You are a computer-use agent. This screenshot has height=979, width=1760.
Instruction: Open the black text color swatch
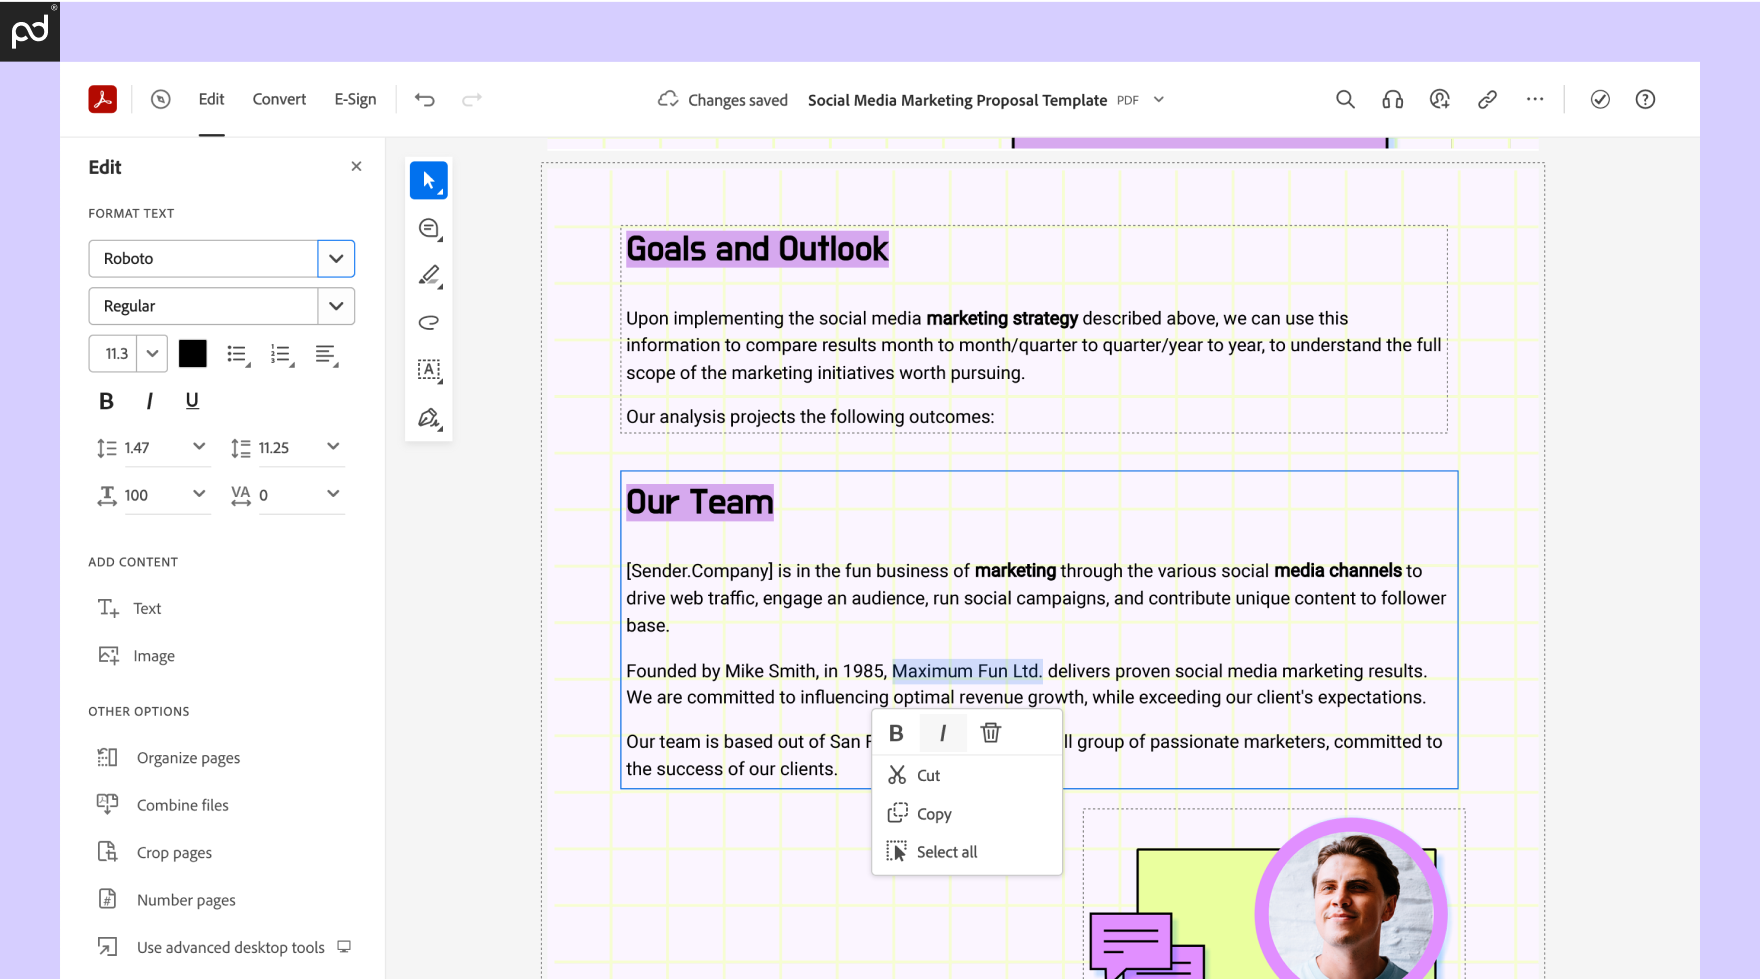[x=193, y=354]
